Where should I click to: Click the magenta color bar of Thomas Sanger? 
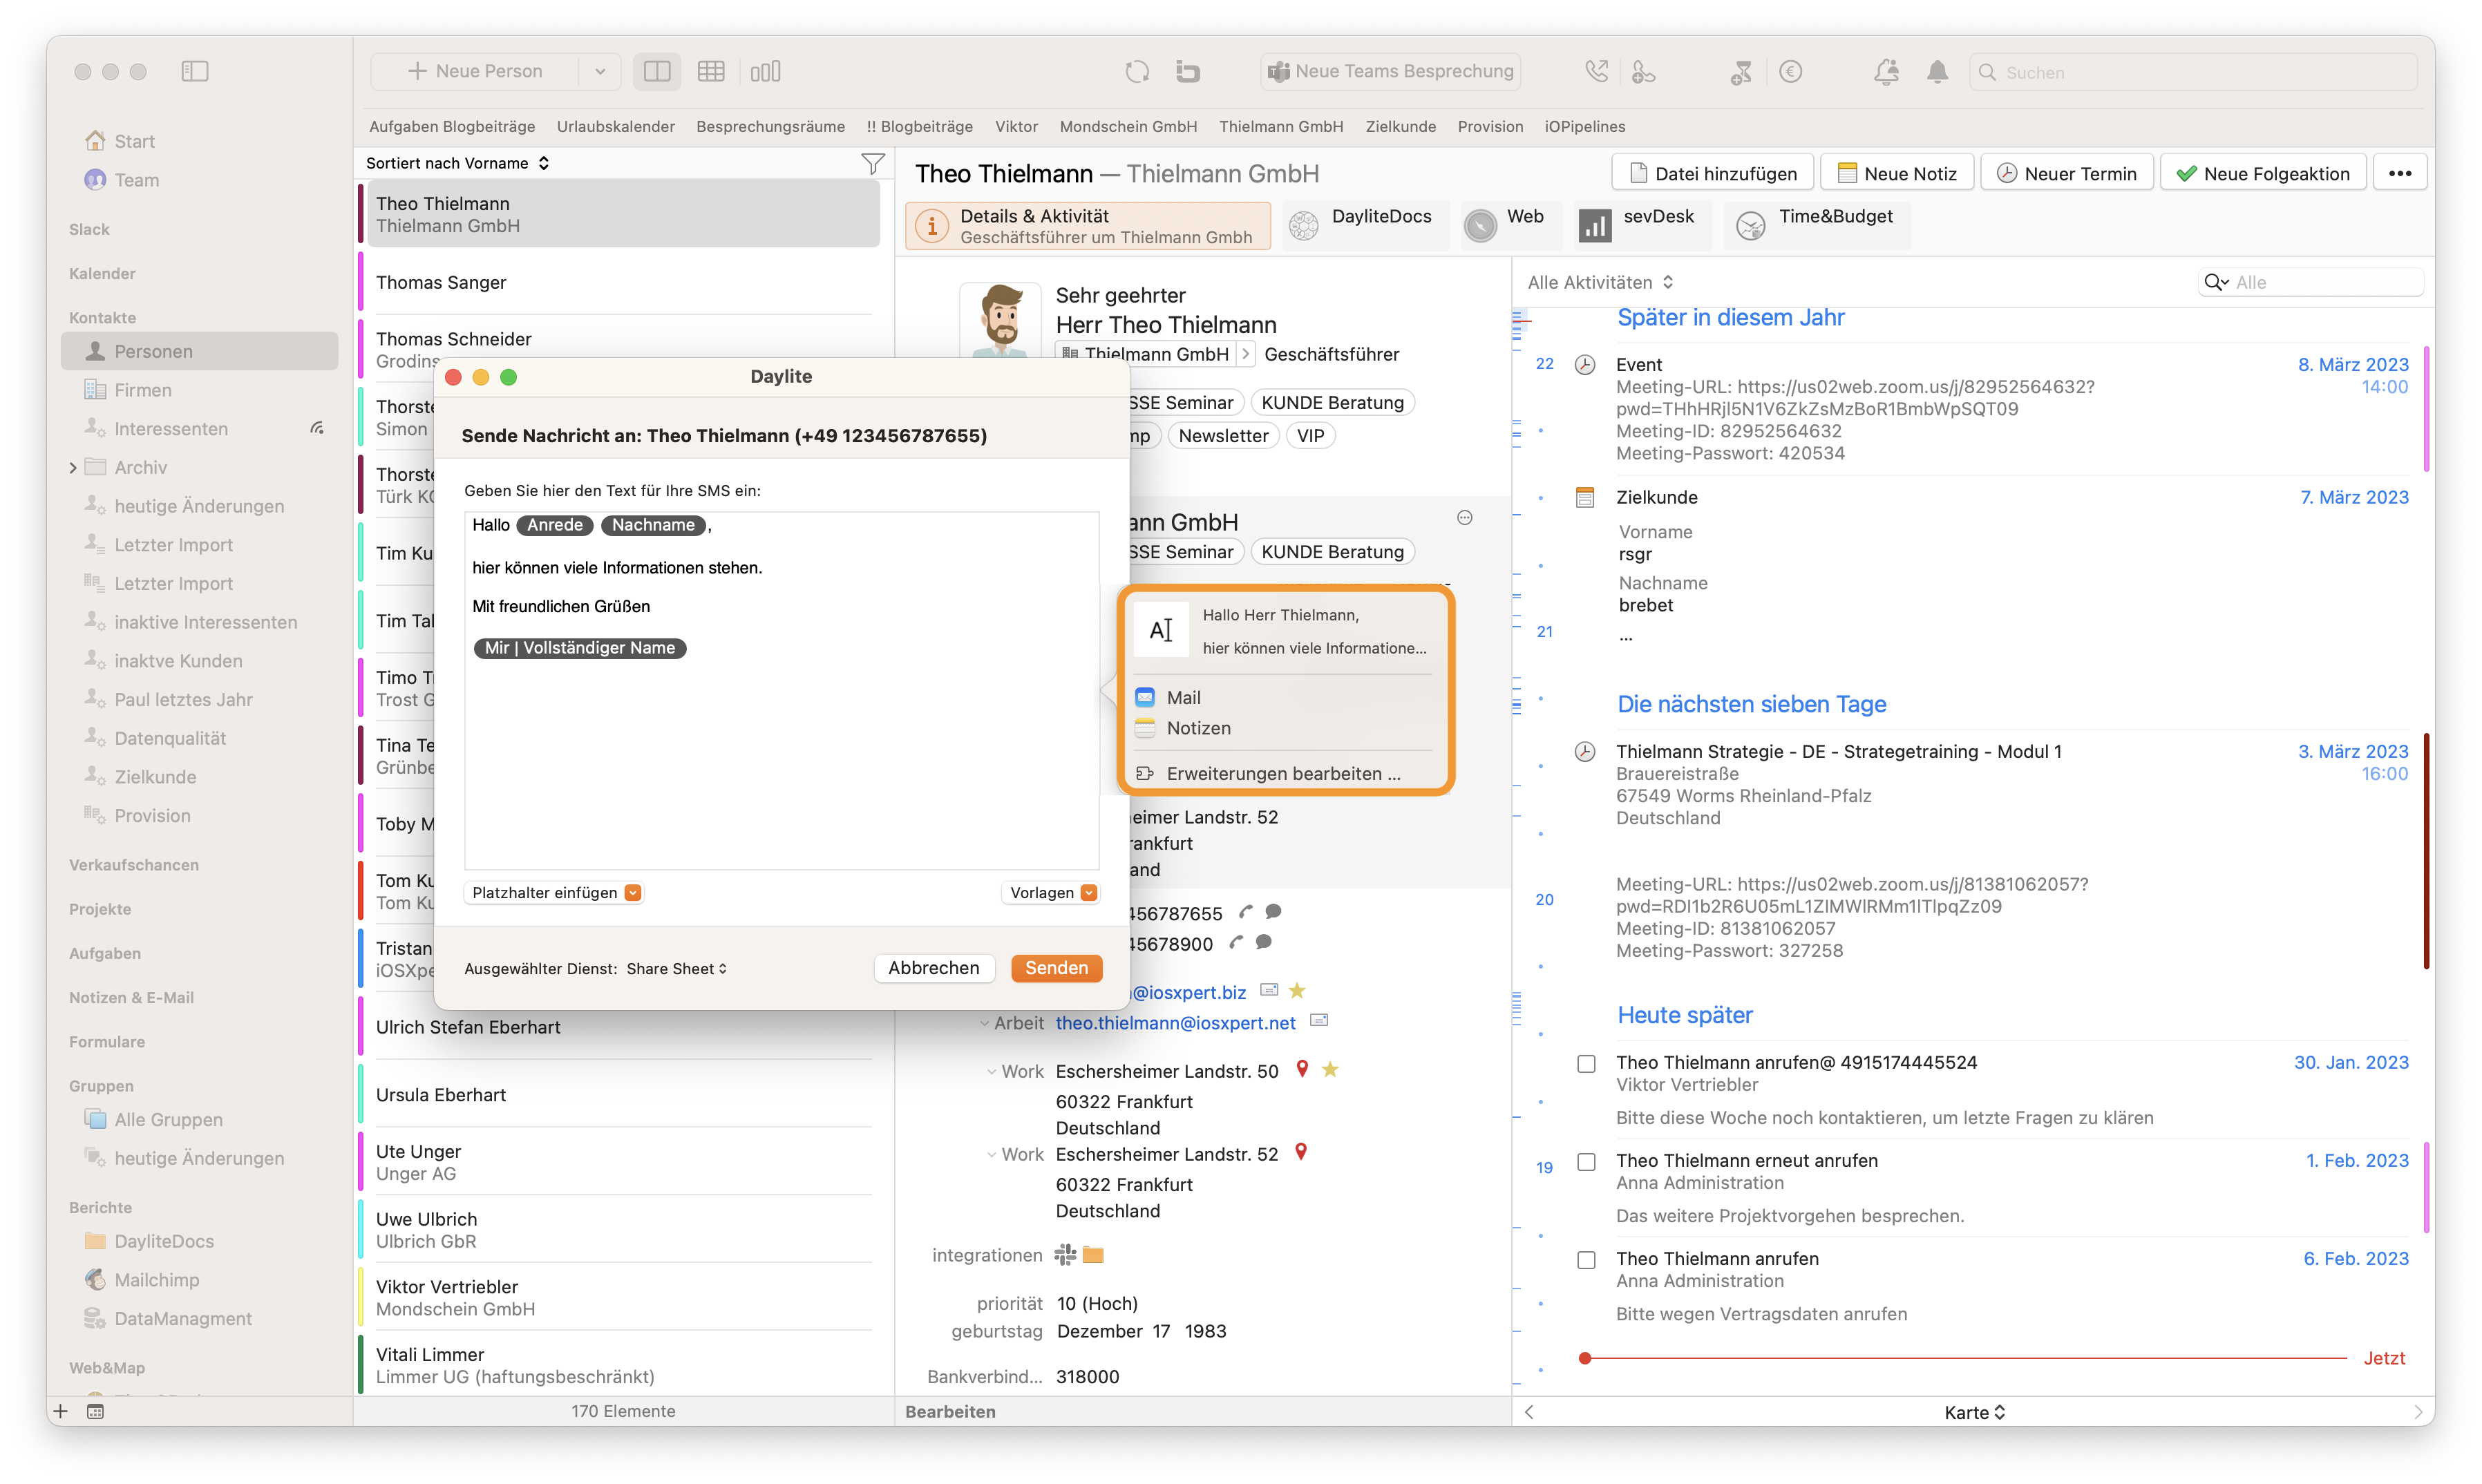tap(360, 282)
